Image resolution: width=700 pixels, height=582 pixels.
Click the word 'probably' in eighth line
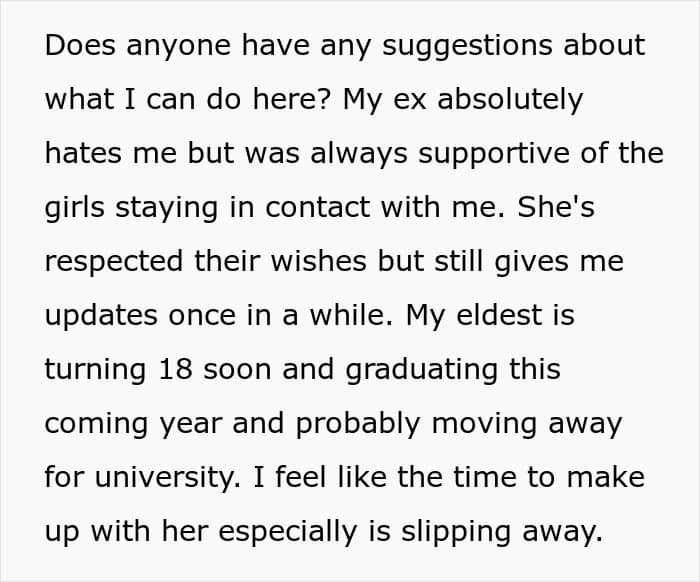tap(358, 424)
